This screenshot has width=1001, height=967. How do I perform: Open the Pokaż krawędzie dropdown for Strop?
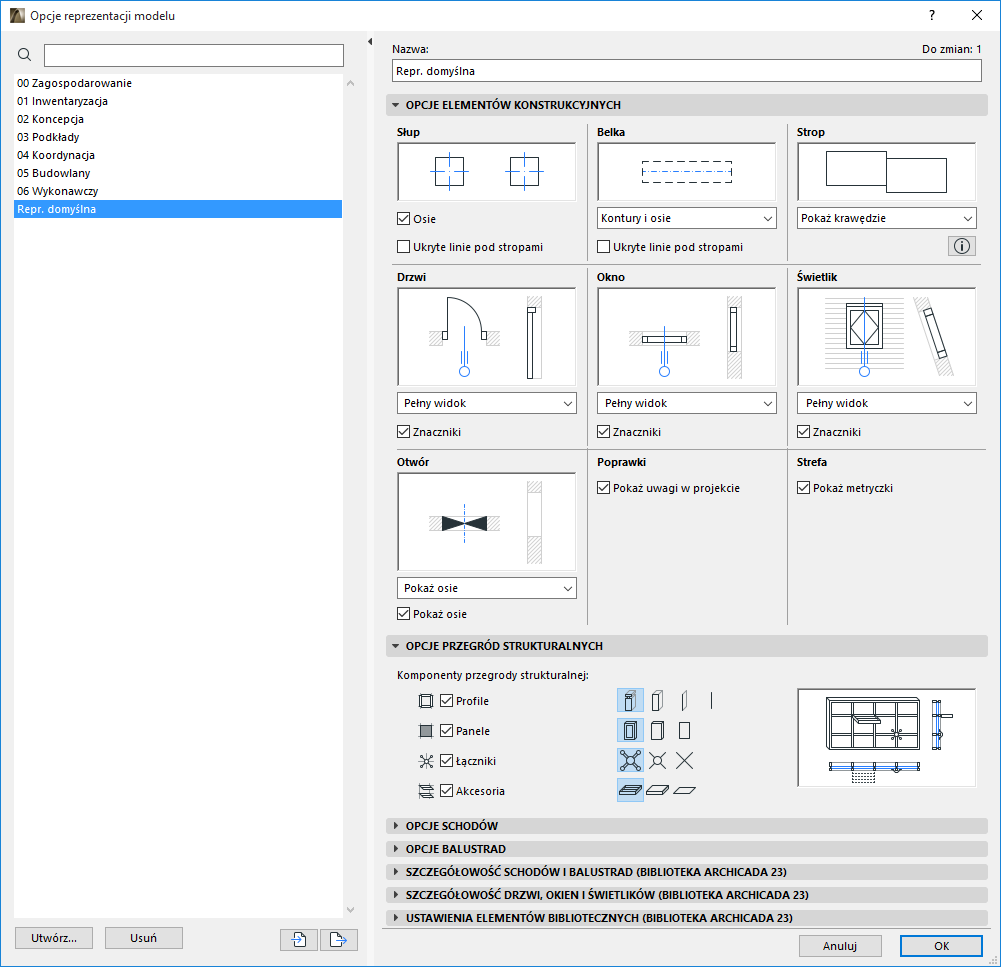point(886,217)
